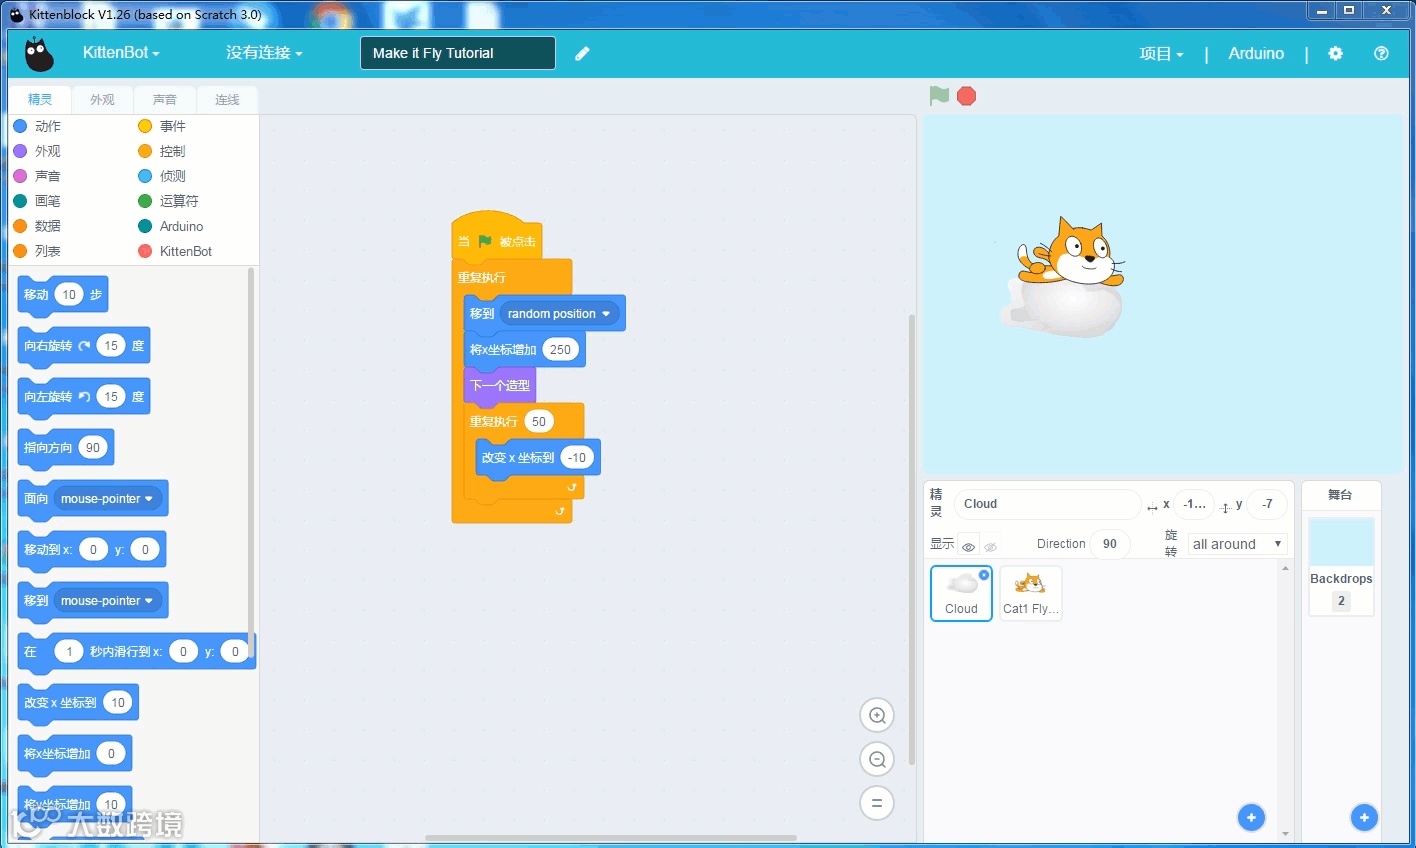
Task: Add a new backdrop with plus button
Action: [1364, 817]
